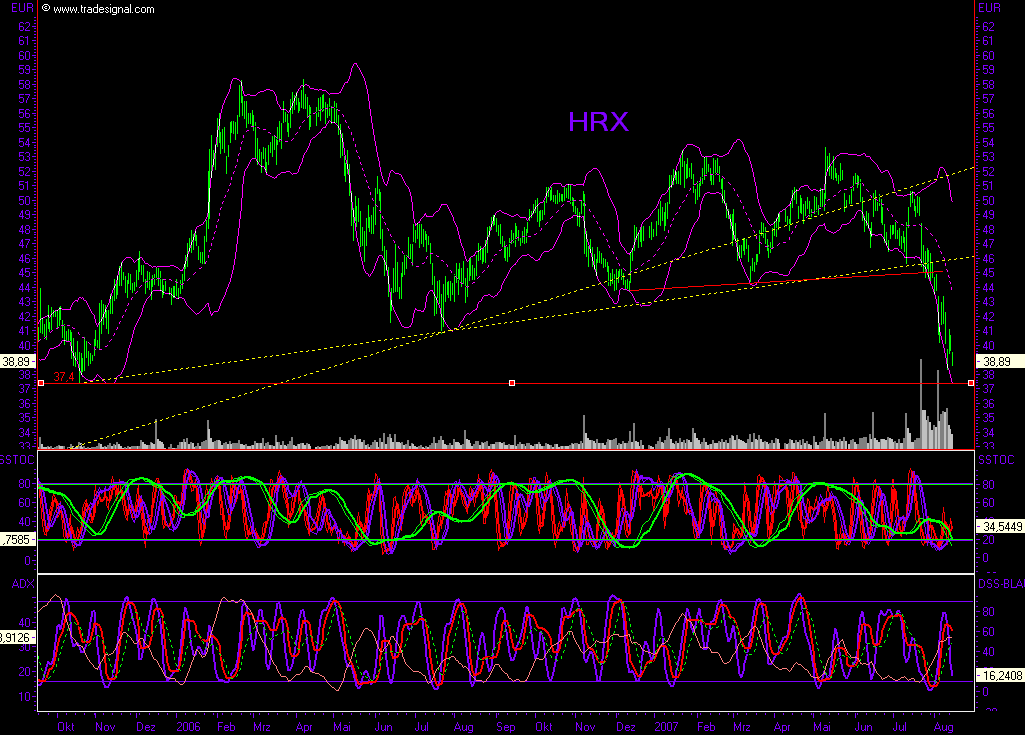This screenshot has height=735, width=1025.
Task: Select the HRX chart title label
Action: 598,123
